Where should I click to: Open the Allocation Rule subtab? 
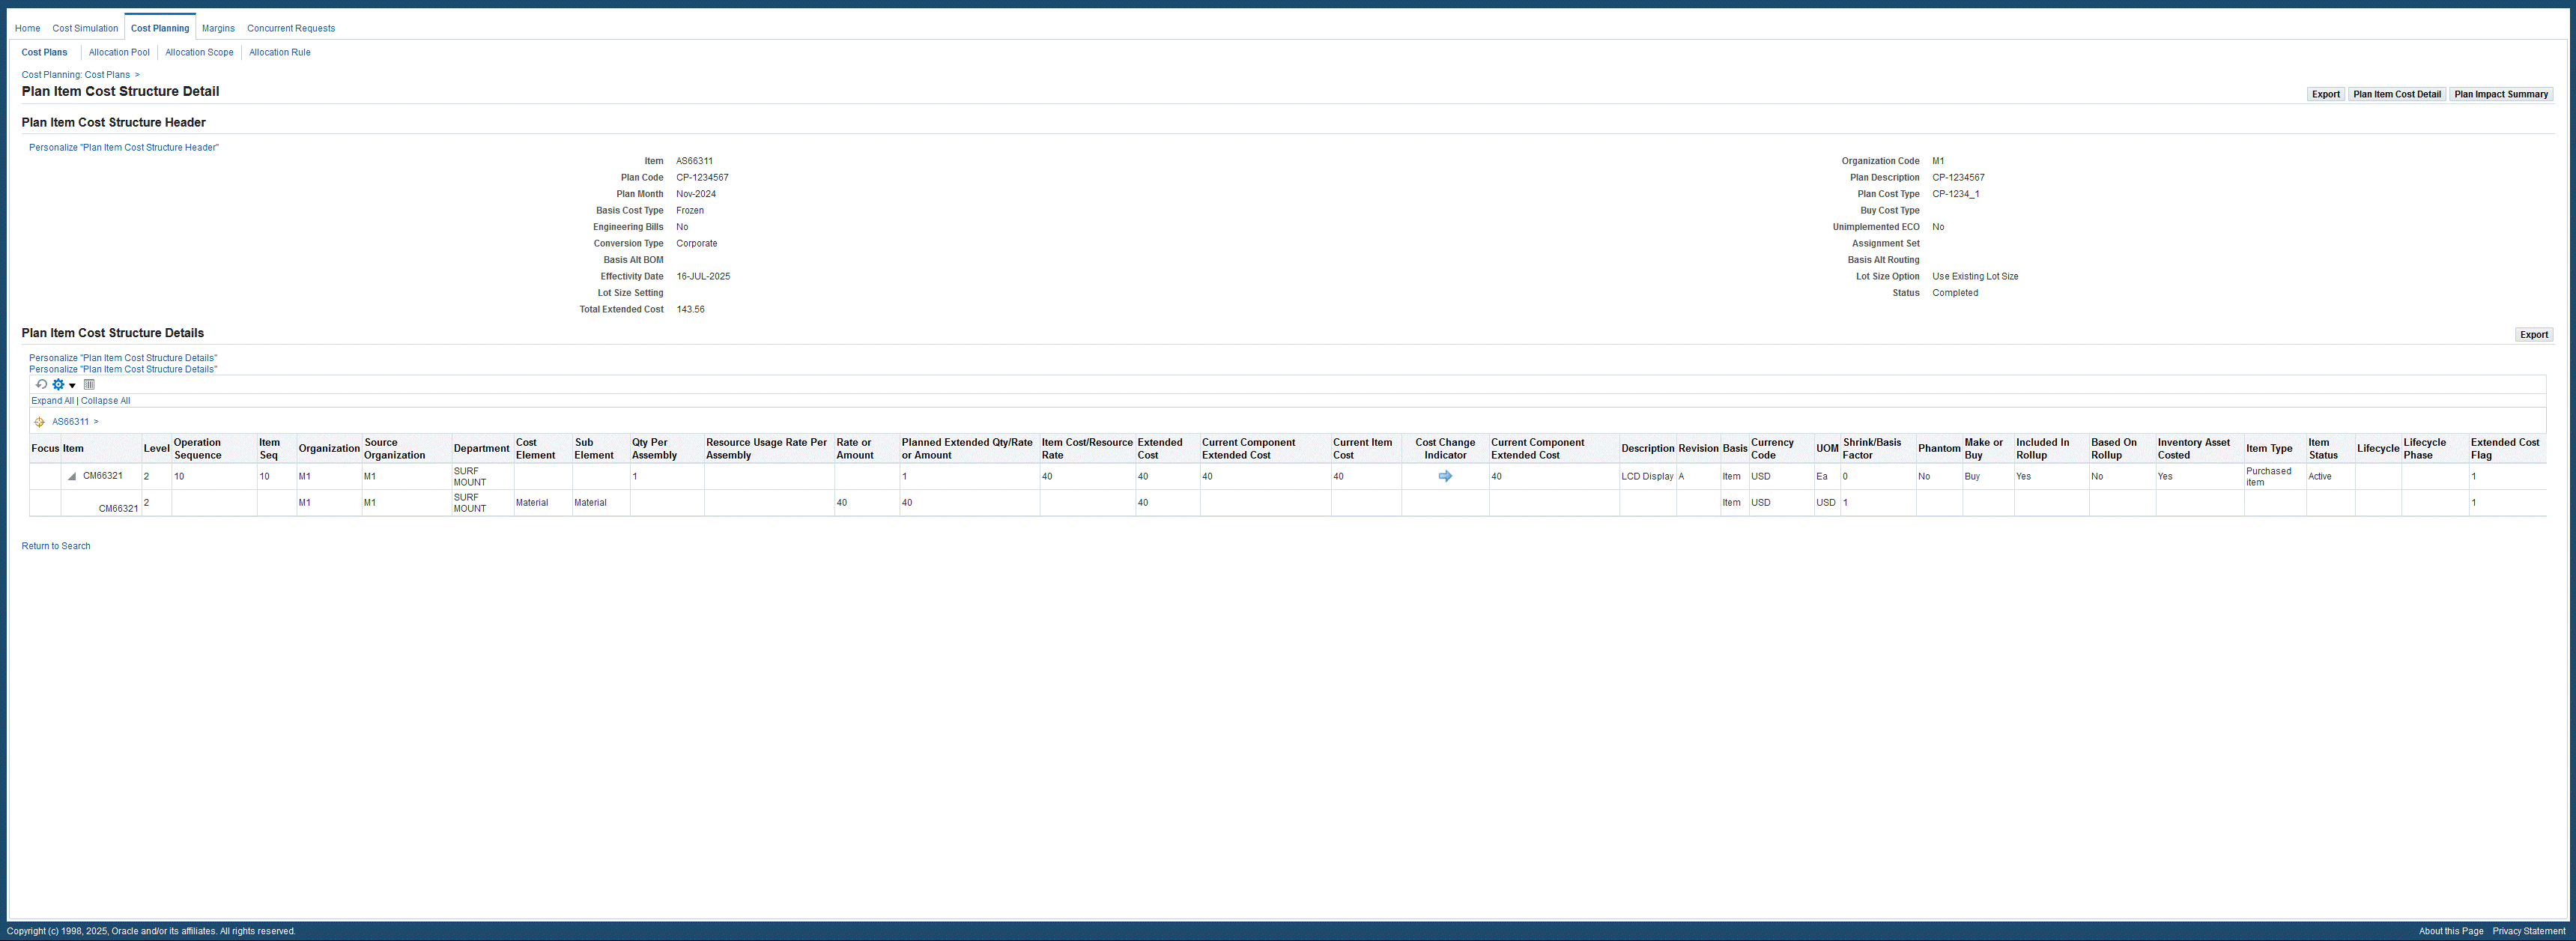point(279,52)
